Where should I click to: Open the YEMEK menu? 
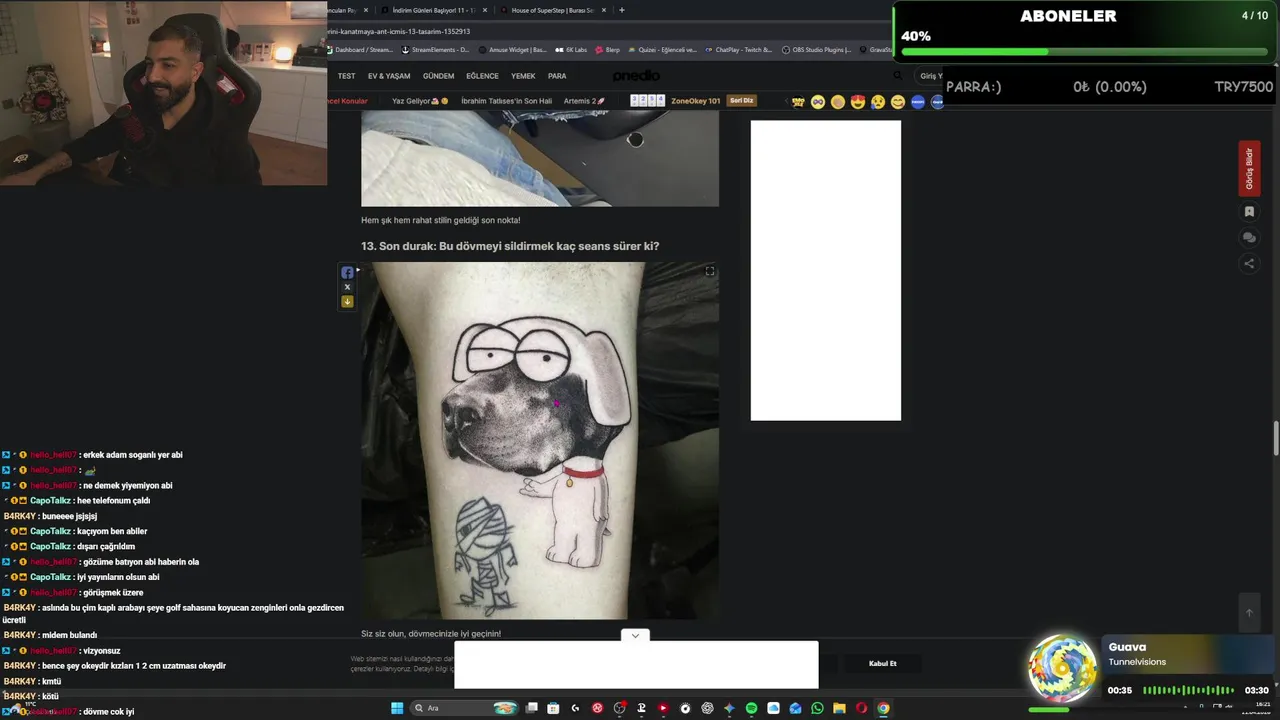[x=523, y=76]
